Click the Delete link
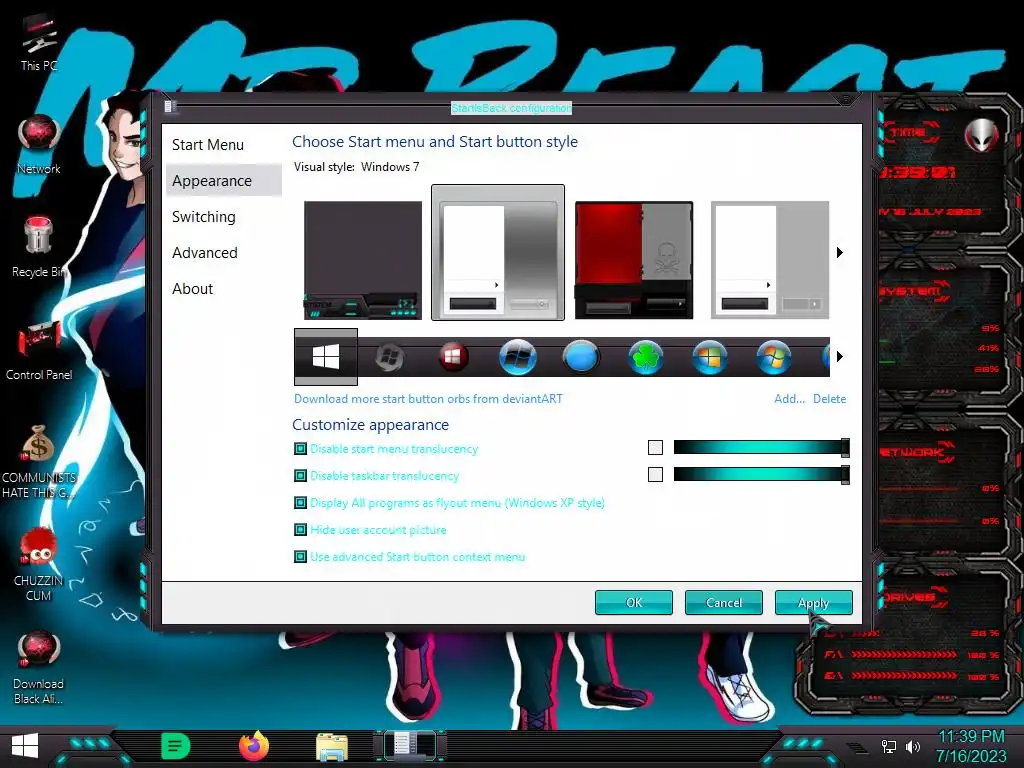 [829, 399]
